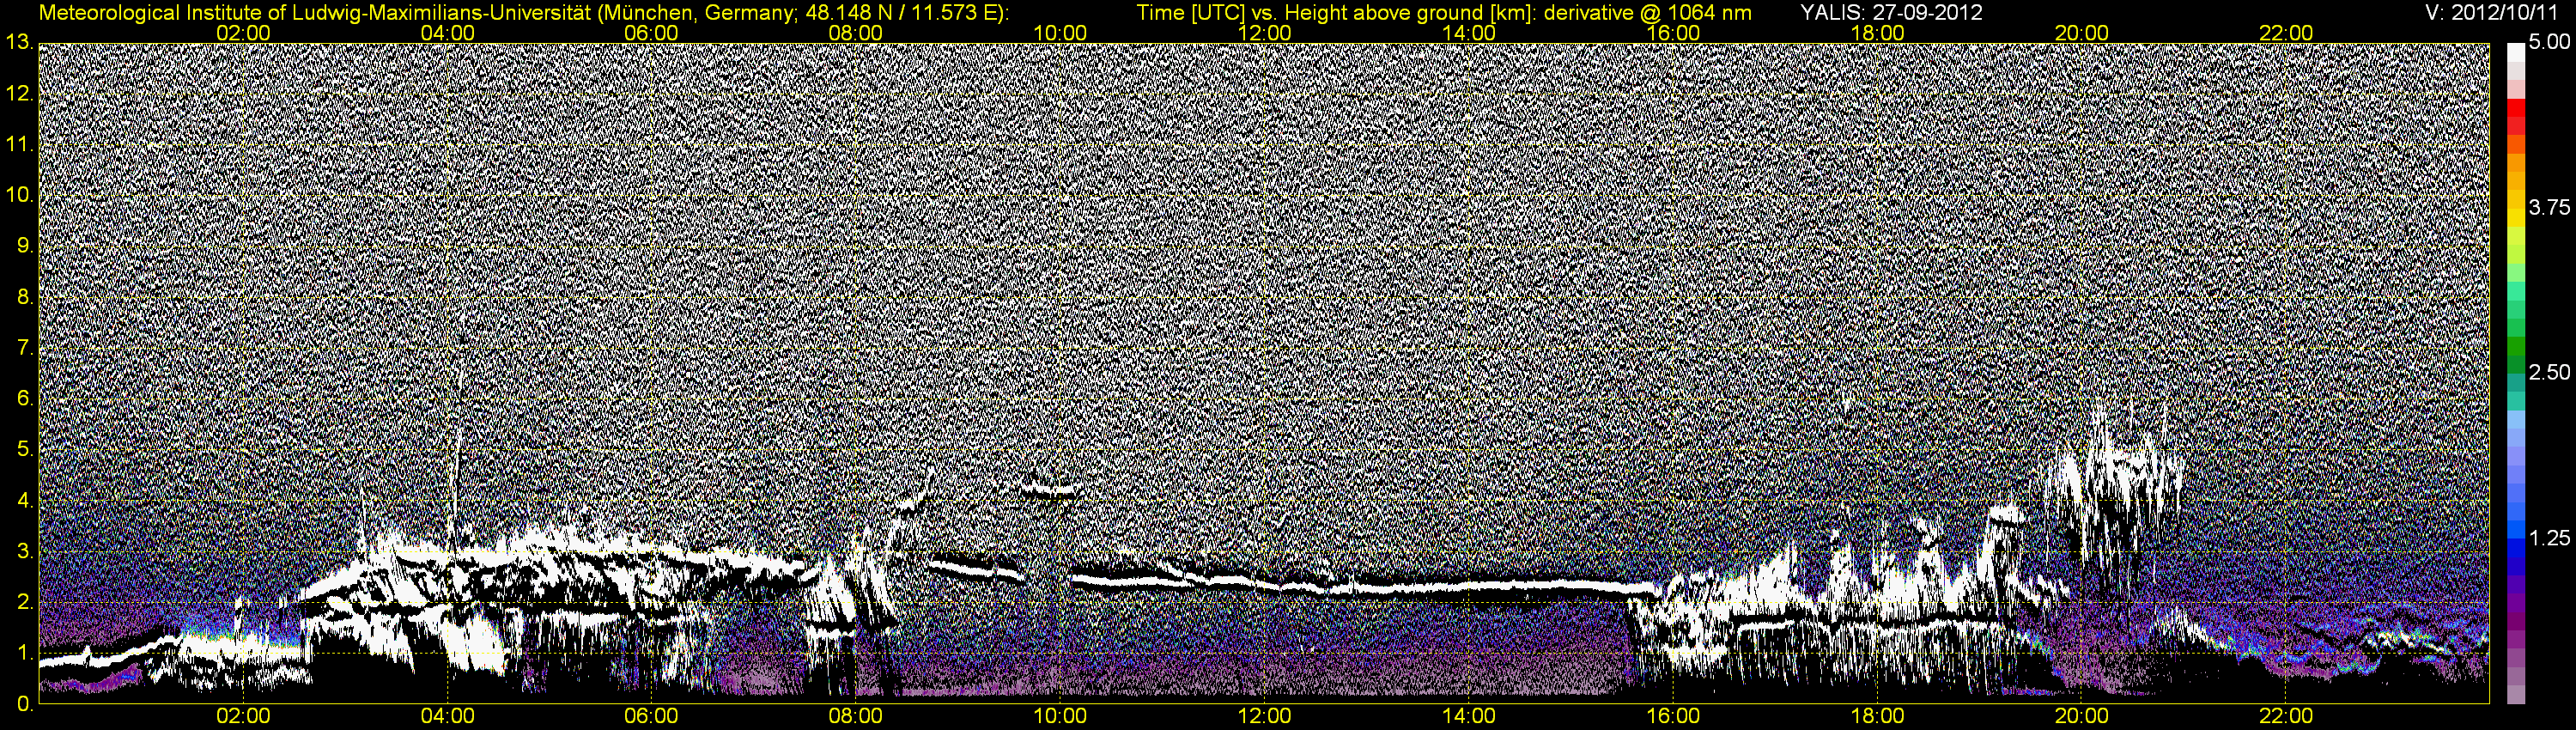Click the 3 km height axis label
Image resolution: width=2576 pixels, height=730 pixels.
click(25, 551)
